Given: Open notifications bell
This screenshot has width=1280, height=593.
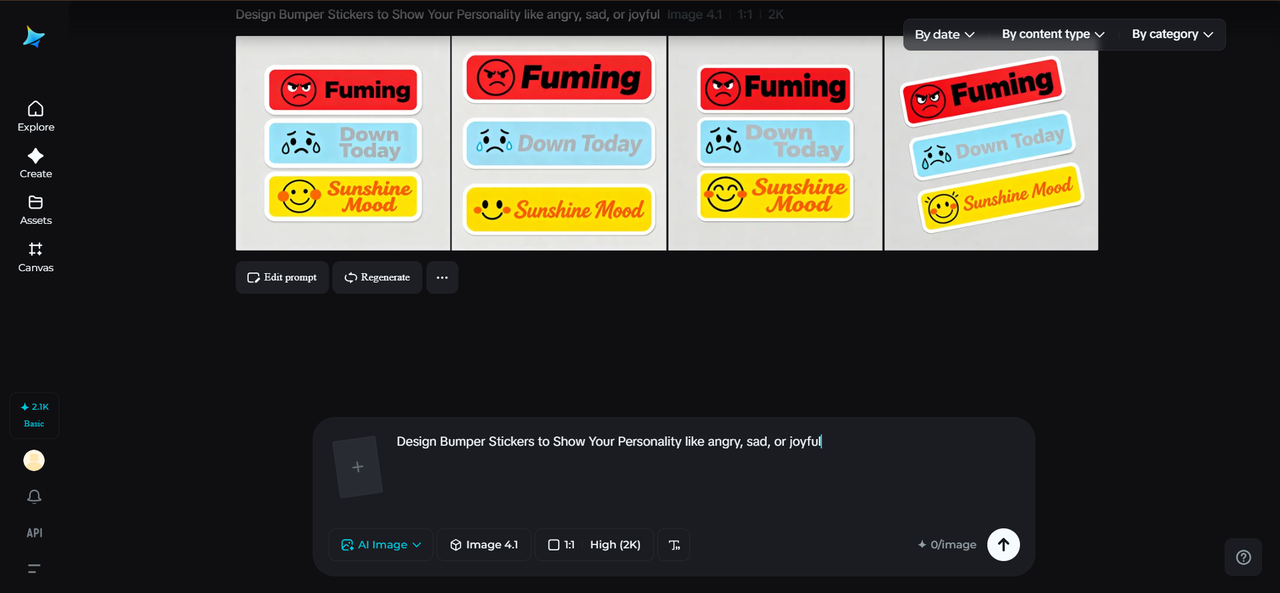Looking at the screenshot, I should 34,497.
